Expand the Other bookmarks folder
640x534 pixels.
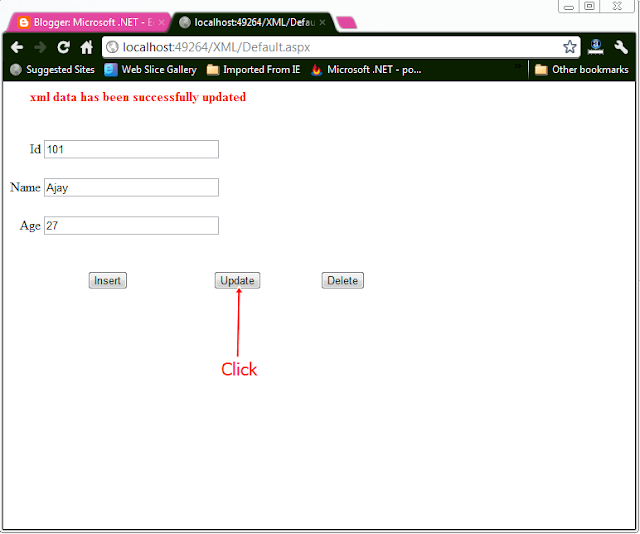582,70
